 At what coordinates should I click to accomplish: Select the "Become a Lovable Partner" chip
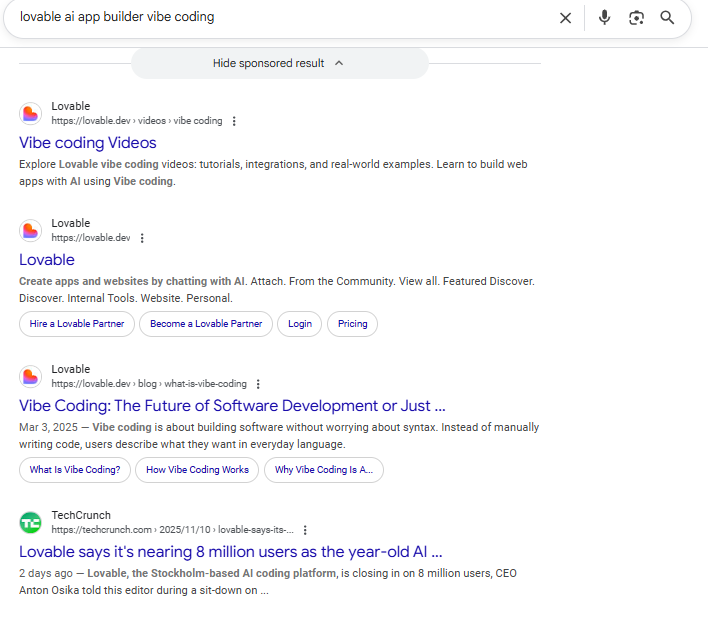click(x=206, y=324)
